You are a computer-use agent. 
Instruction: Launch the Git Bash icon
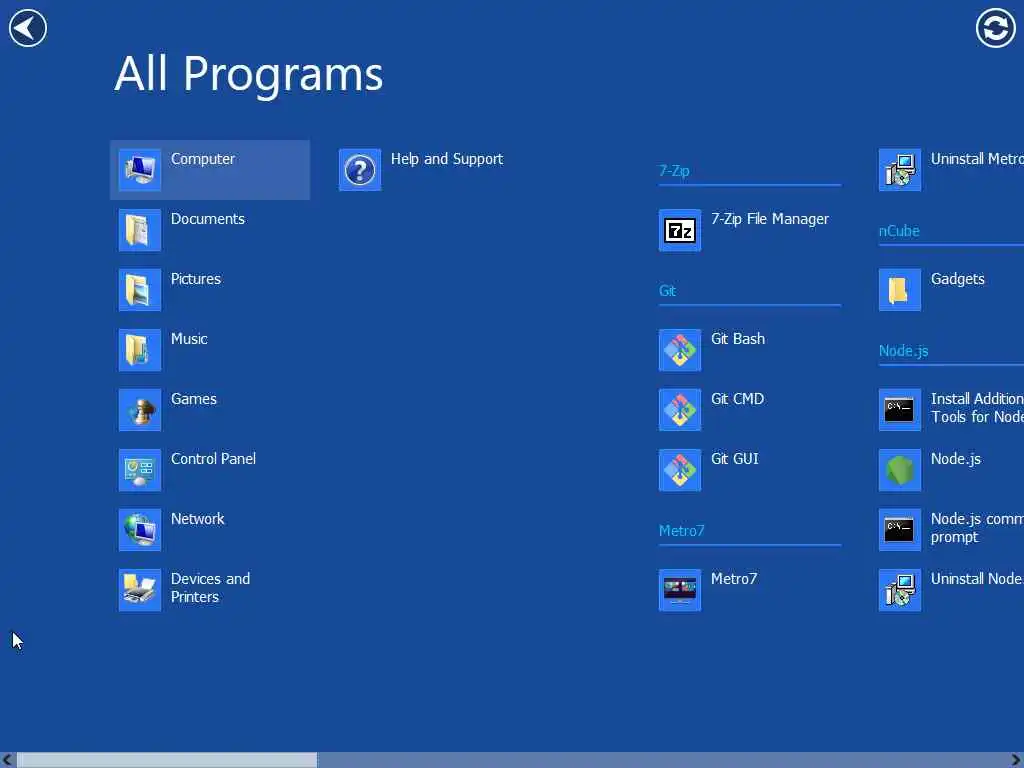click(680, 350)
